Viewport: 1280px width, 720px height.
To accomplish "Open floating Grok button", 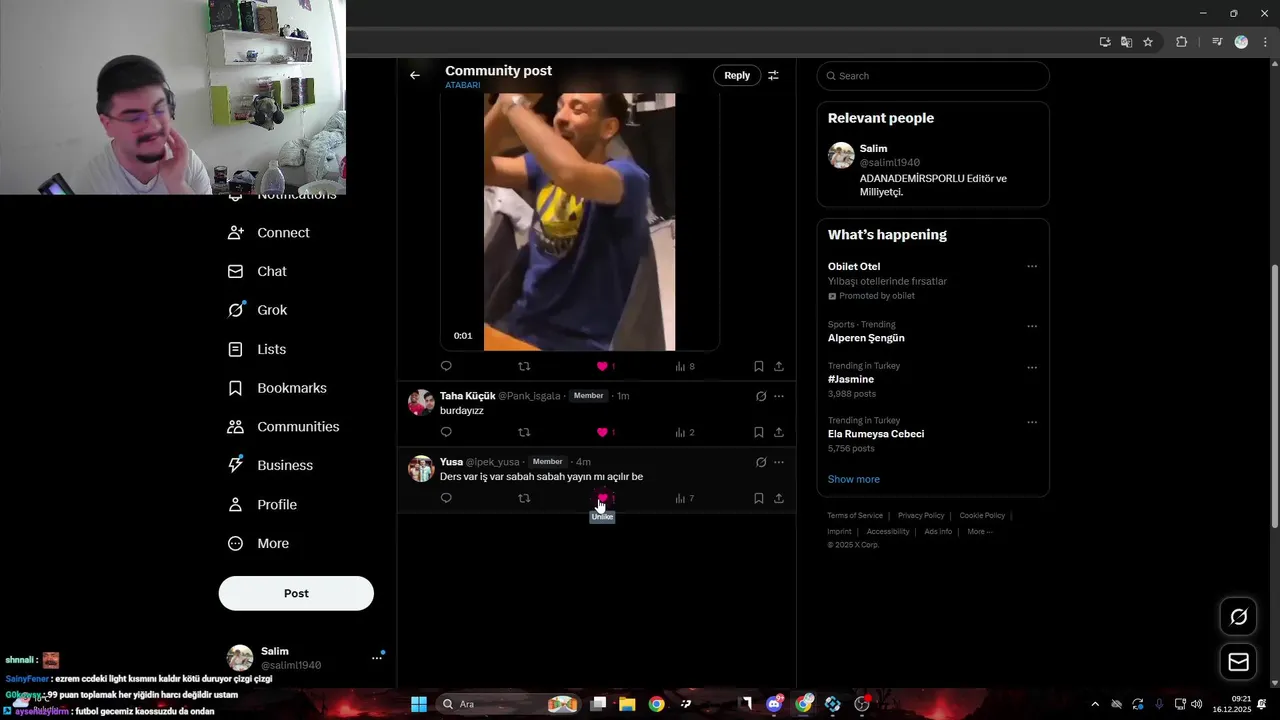I will (1238, 617).
